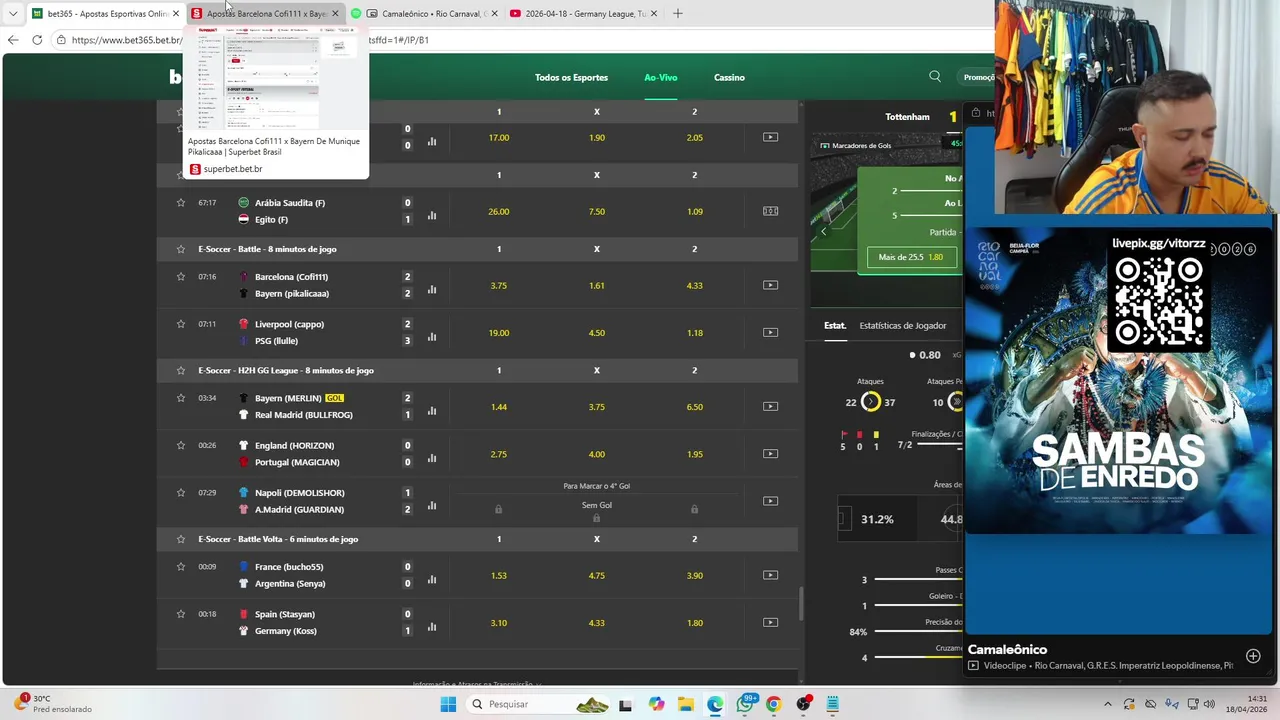The width and height of the screenshot is (1280, 720).
Task: Favorite the Bayern (MERLIN) match star
Action: pos(181,398)
